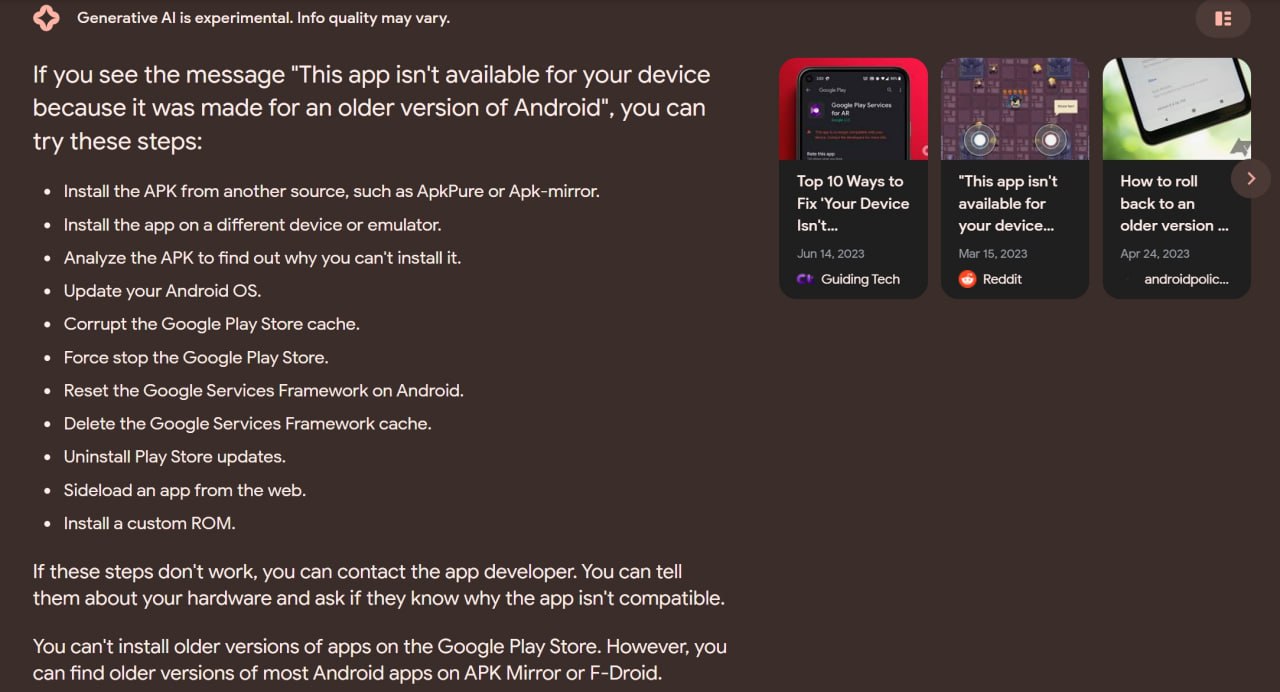Expand the carousel with the right chevron
The width and height of the screenshot is (1280, 692).
click(x=1250, y=178)
